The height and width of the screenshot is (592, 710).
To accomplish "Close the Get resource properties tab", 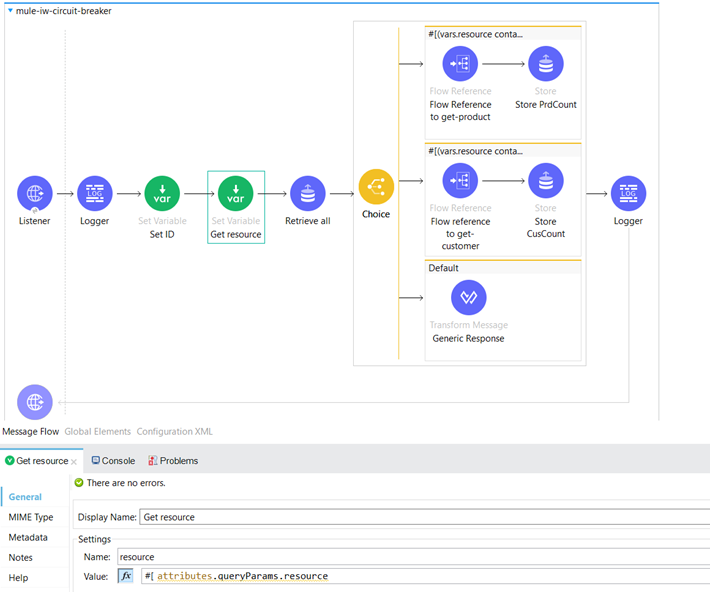I will click(x=74, y=462).
